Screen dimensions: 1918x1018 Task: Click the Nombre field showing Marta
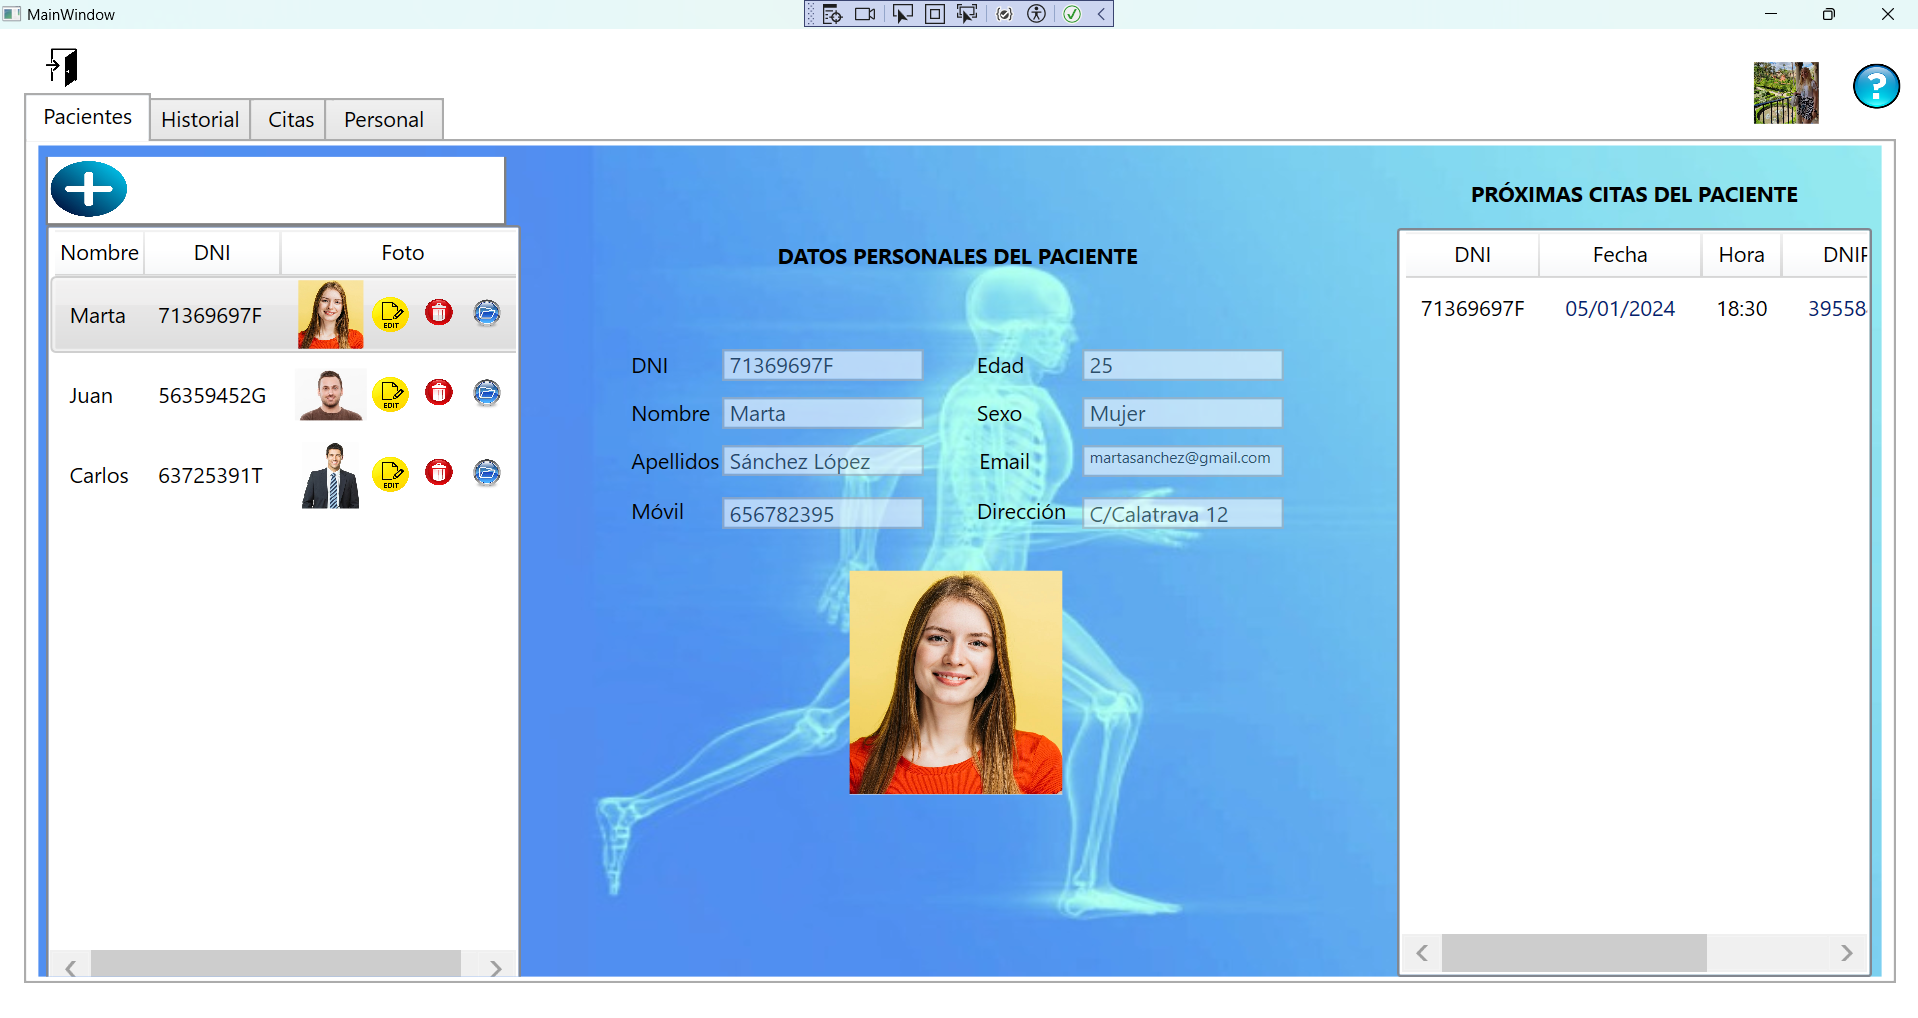pos(822,413)
